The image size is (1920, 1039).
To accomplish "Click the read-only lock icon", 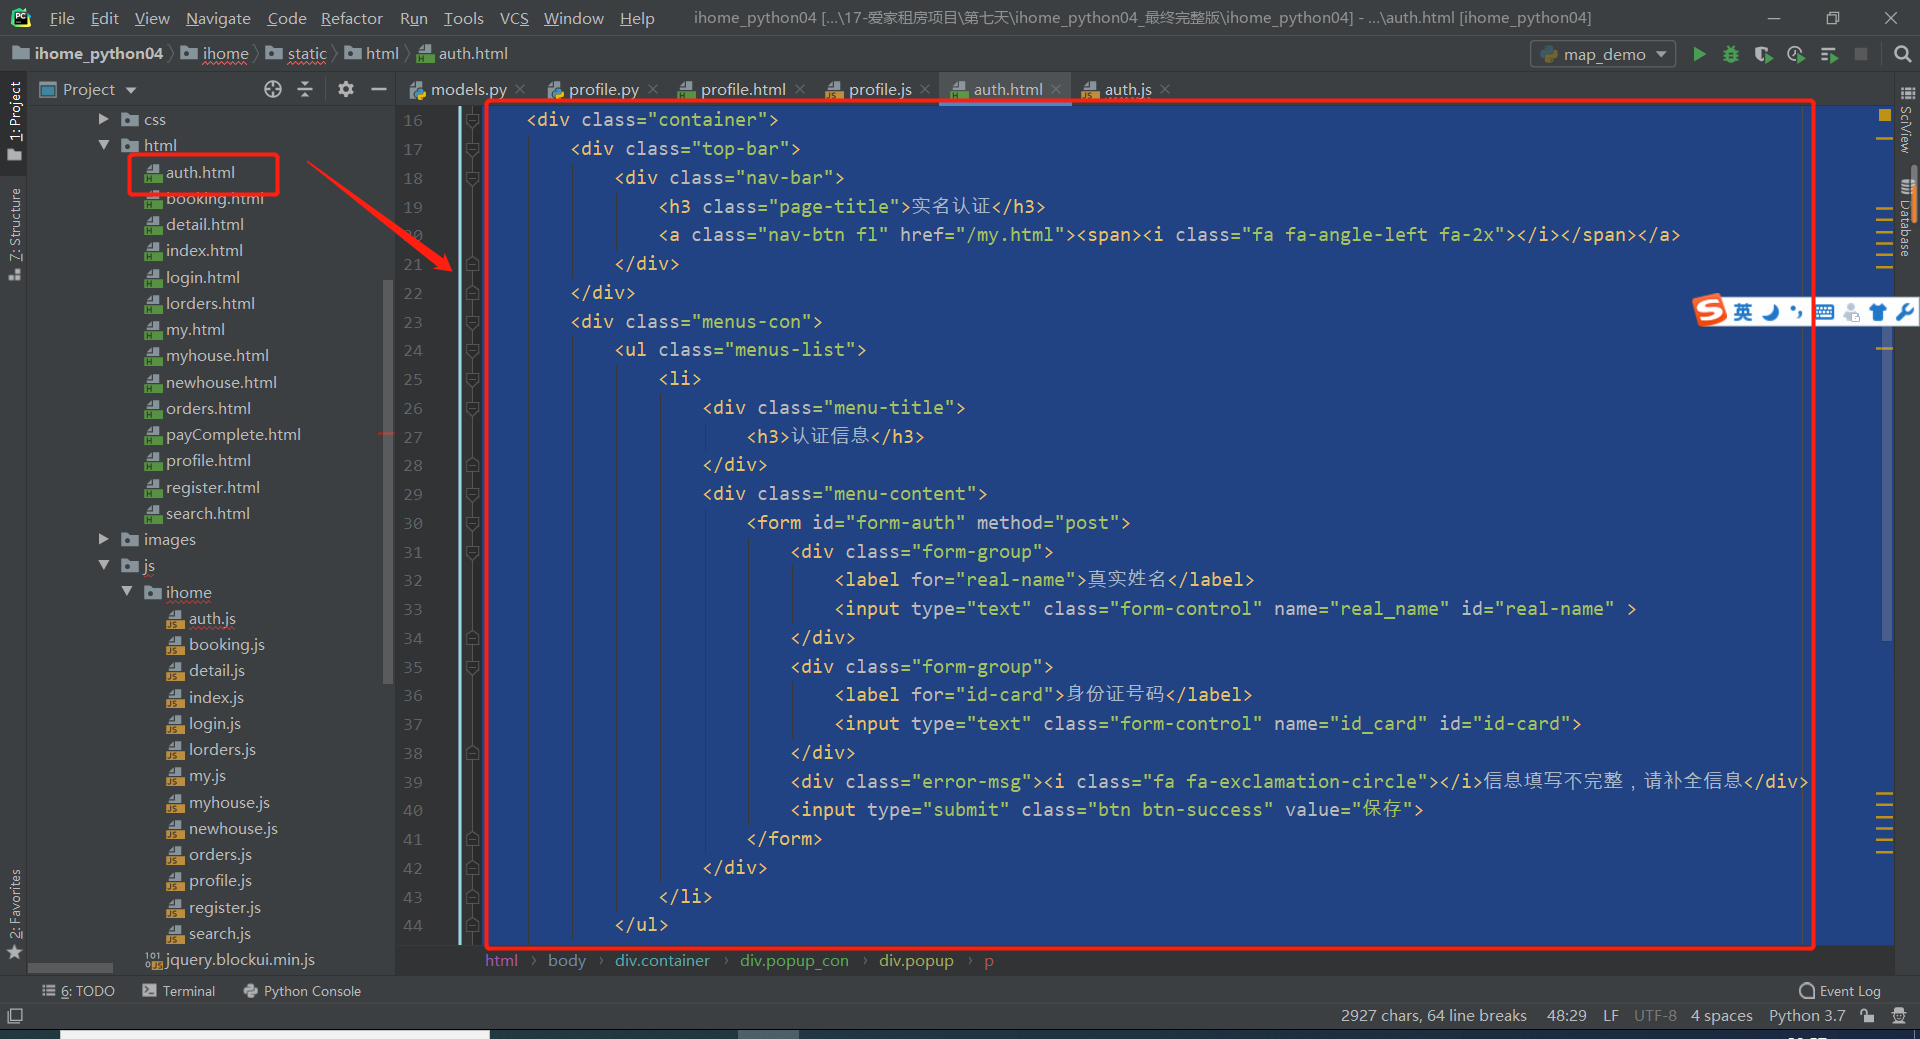I will [1867, 1016].
